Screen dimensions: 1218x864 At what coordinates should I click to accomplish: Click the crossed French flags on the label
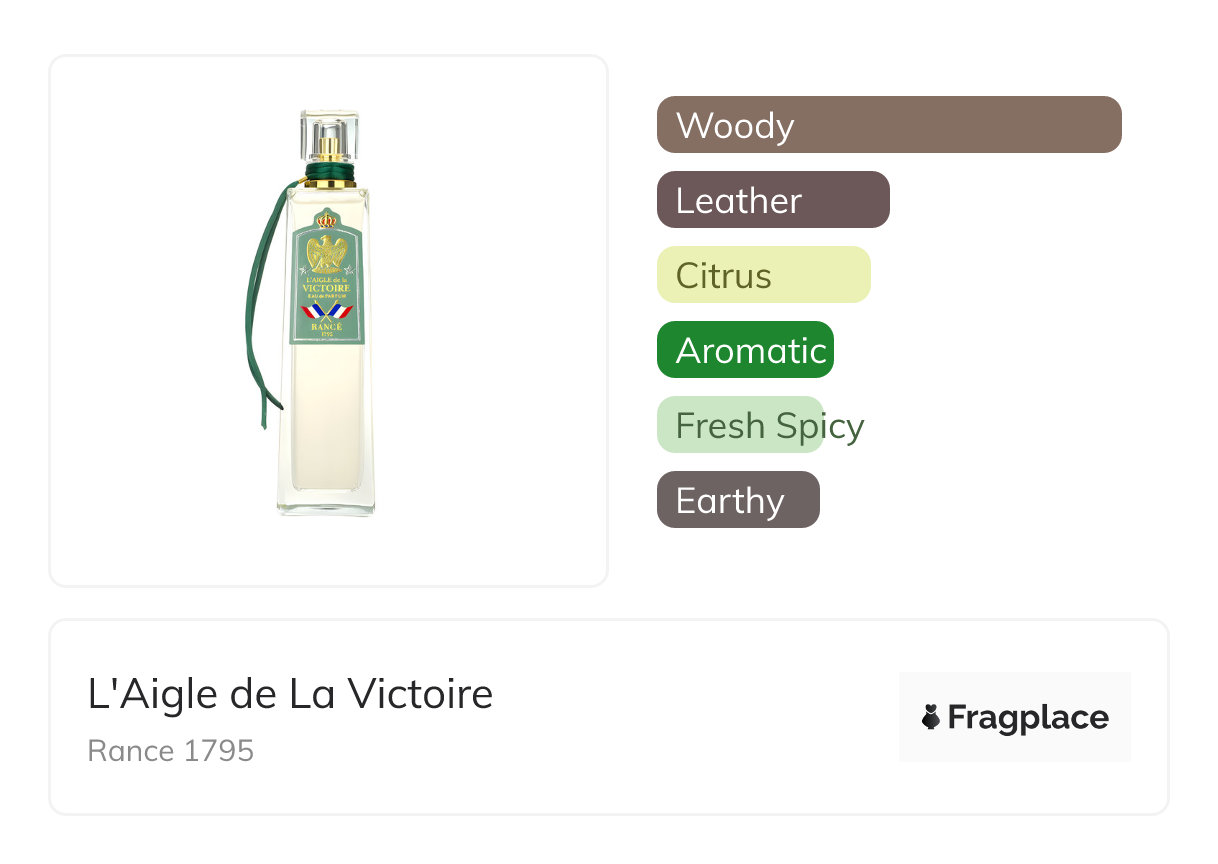click(327, 312)
